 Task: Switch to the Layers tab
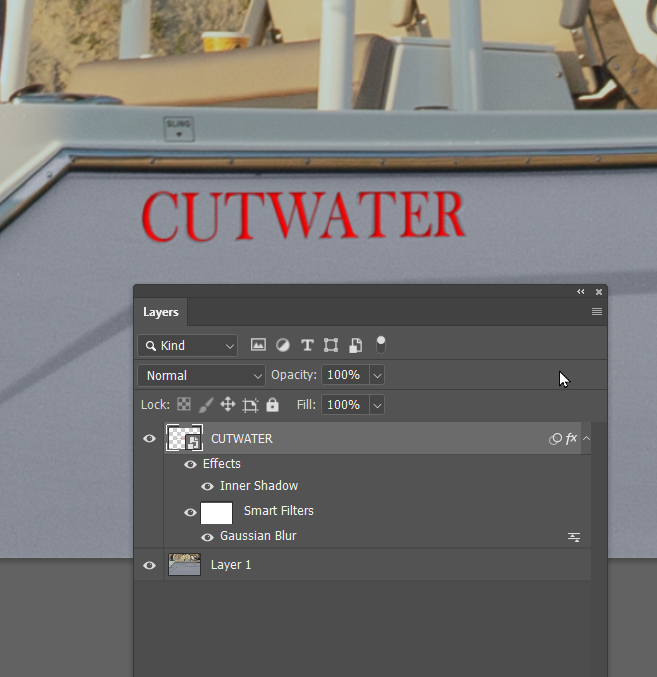[x=161, y=312]
